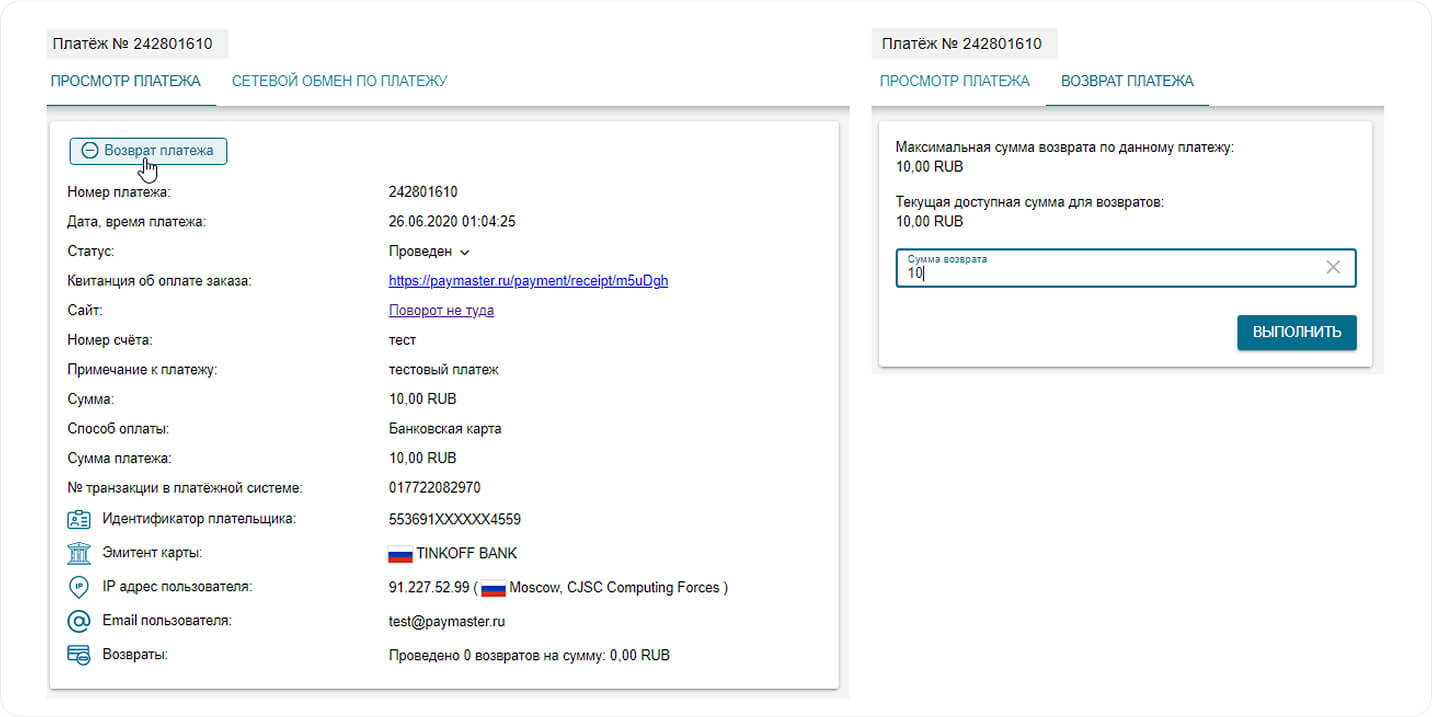Click the card issuer bank building icon
Image resolution: width=1432 pixels, height=717 pixels.
point(79,553)
